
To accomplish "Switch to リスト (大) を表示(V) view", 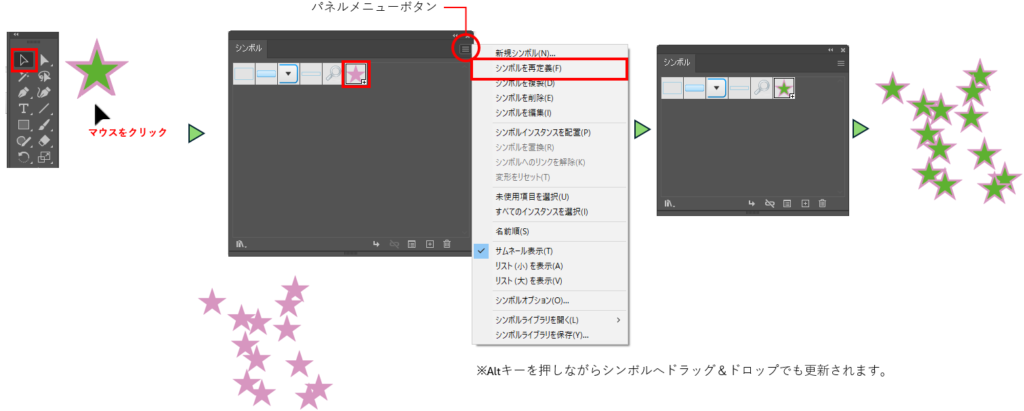I will [x=529, y=281].
